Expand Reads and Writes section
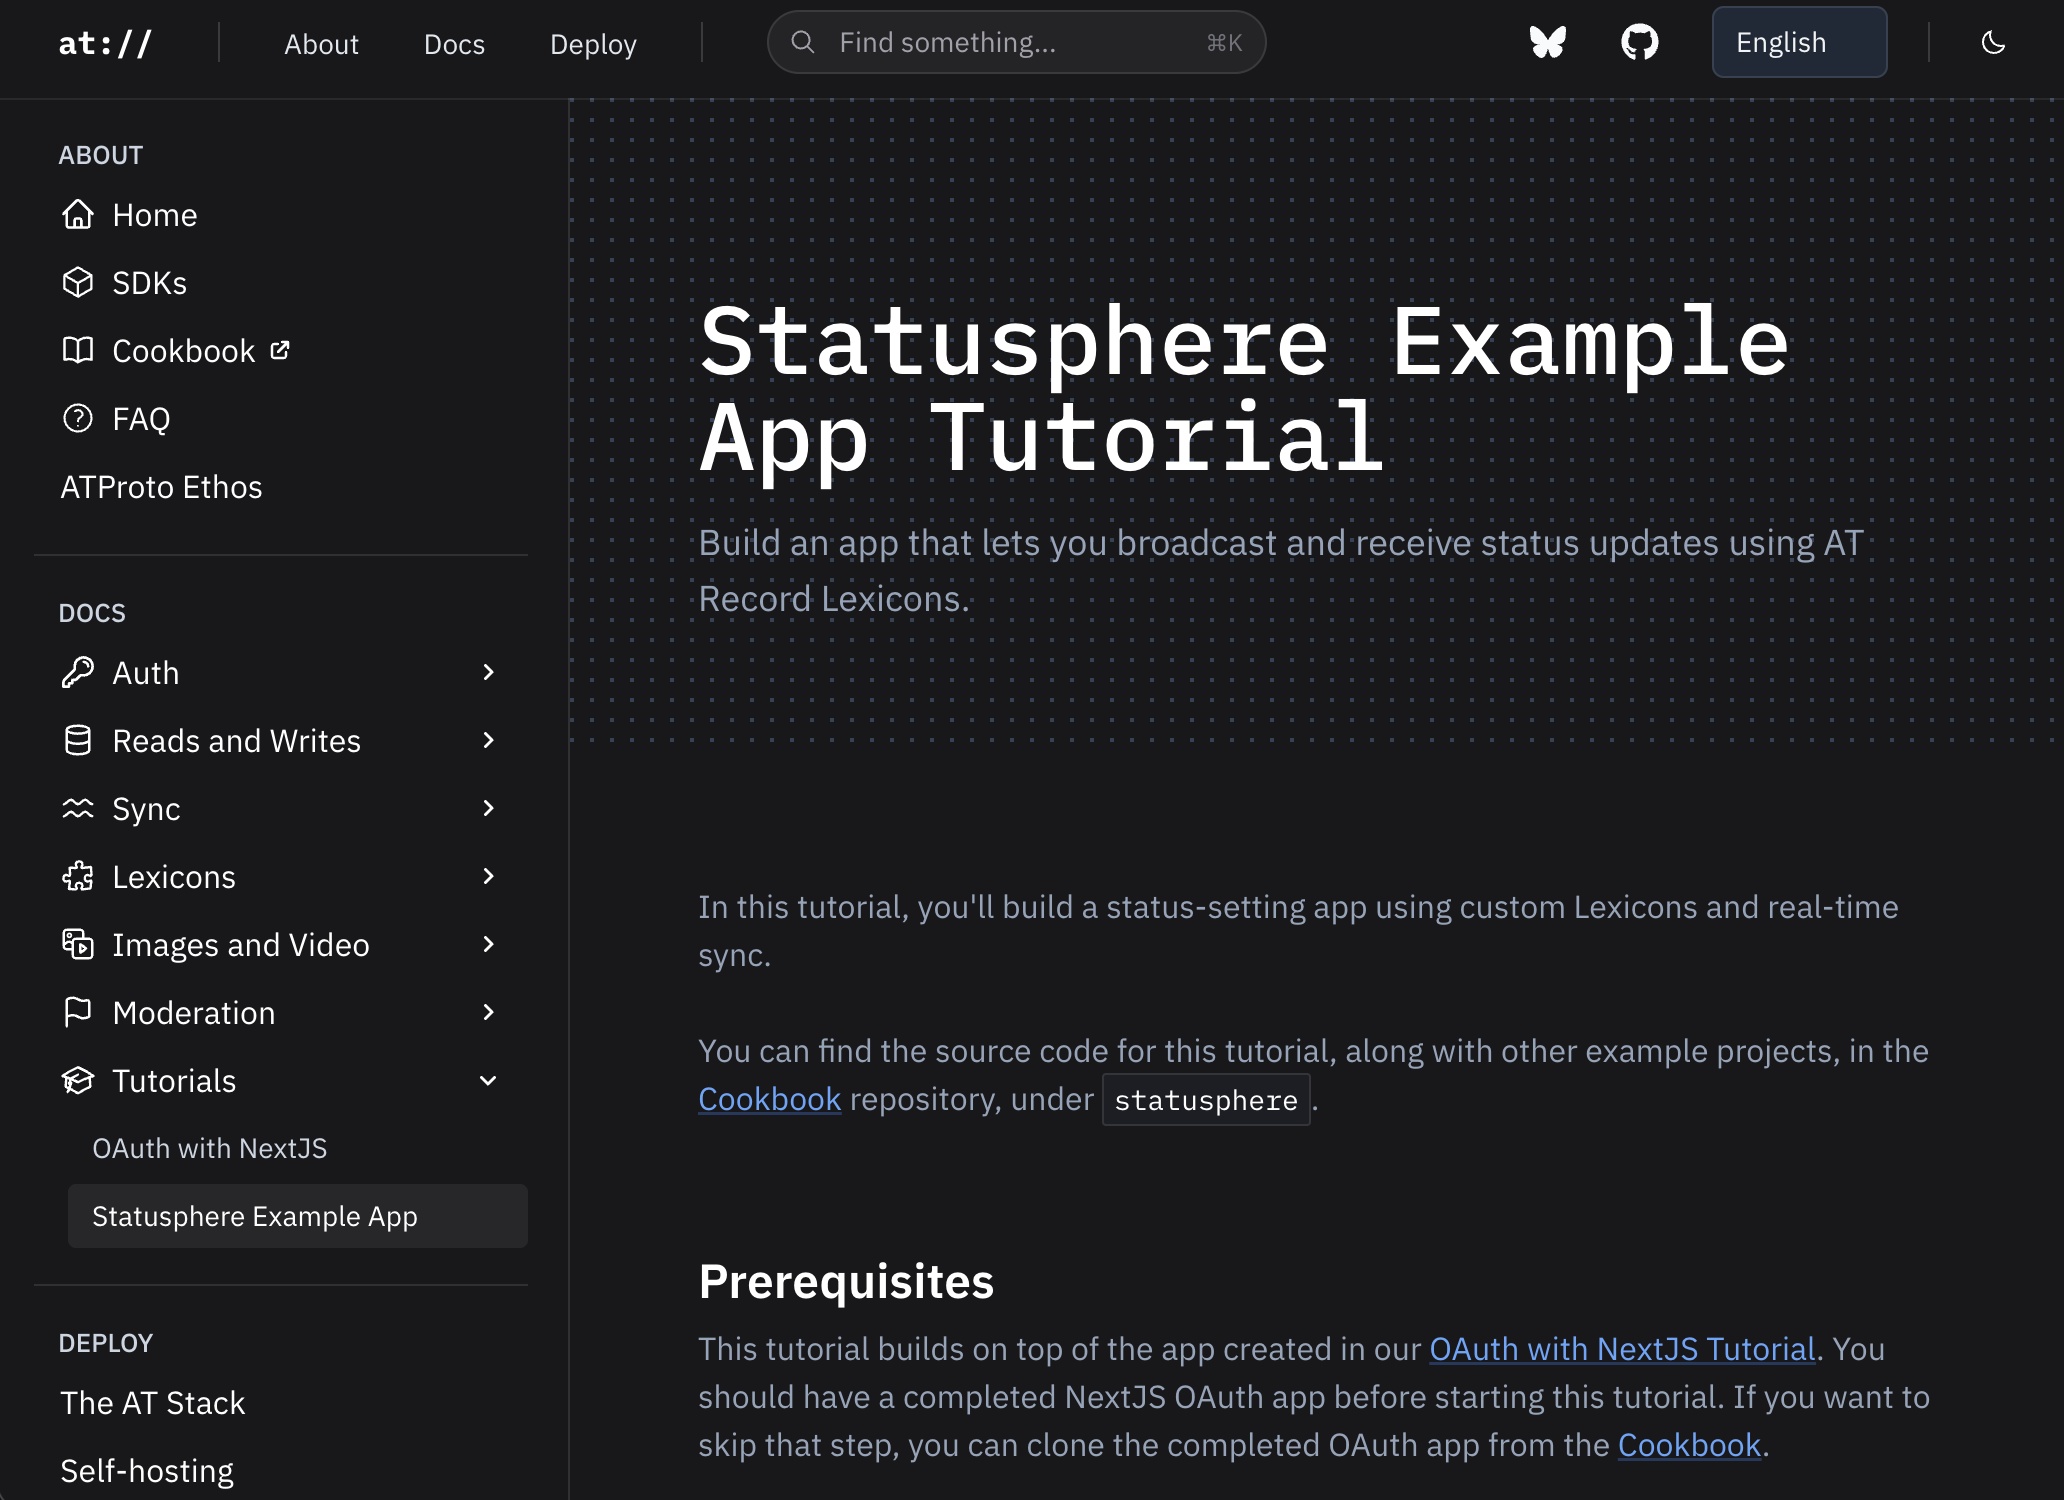Screen dimensions: 2064x1500 (x=488, y=741)
